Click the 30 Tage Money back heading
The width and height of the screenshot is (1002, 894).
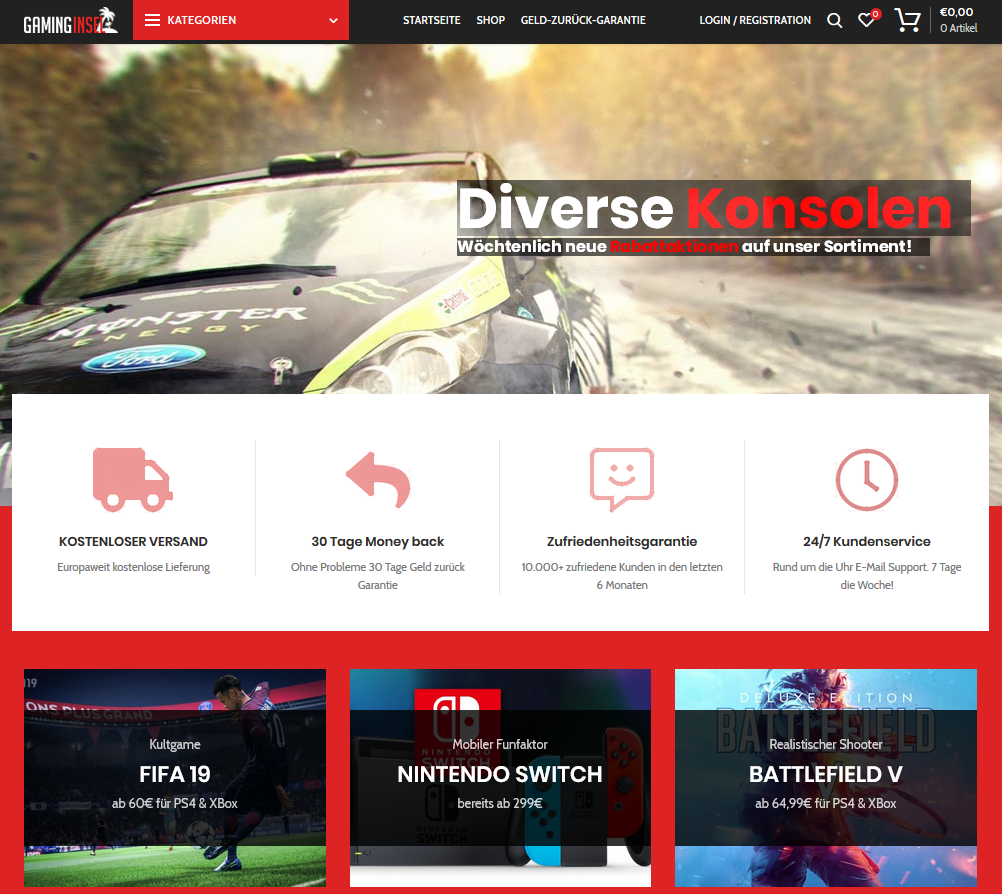[378, 542]
